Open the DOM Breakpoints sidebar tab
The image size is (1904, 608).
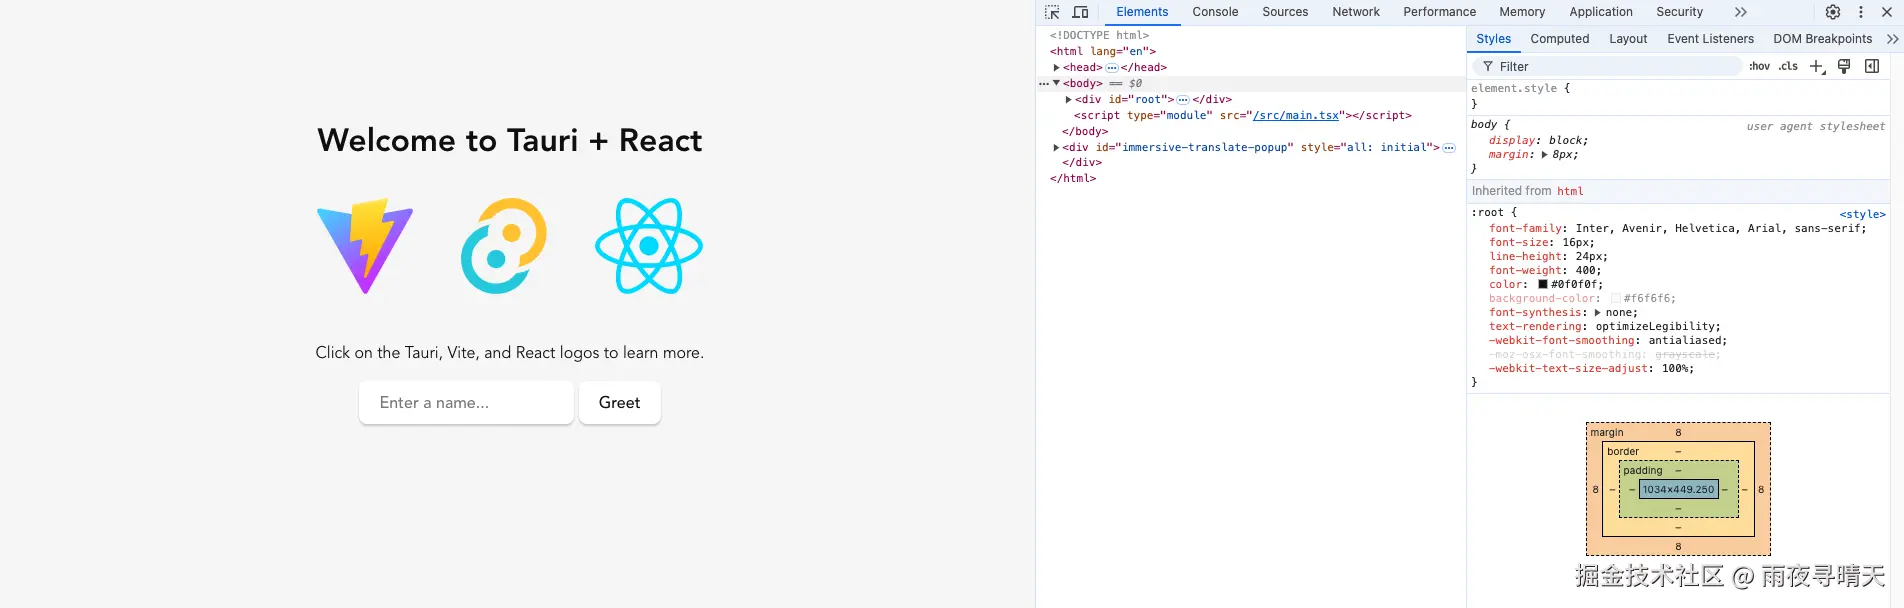(1822, 39)
